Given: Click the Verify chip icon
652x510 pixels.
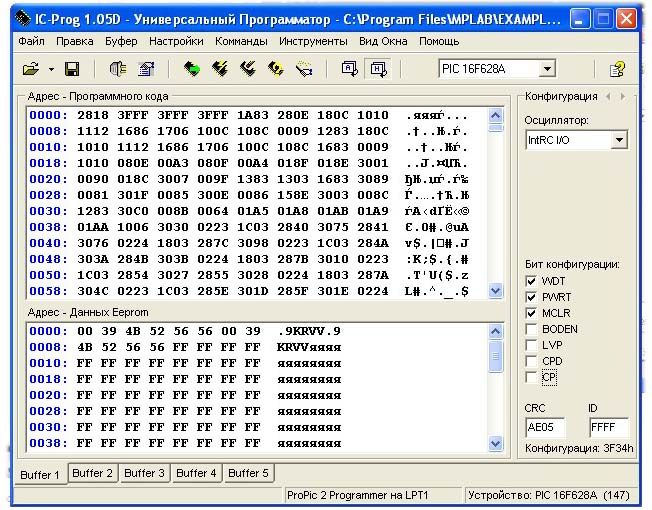Looking at the screenshot, I should coord(275,69).
